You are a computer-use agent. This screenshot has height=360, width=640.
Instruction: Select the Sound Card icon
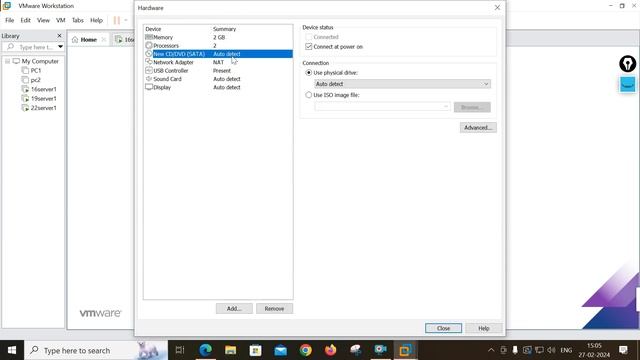coord(149,79)
